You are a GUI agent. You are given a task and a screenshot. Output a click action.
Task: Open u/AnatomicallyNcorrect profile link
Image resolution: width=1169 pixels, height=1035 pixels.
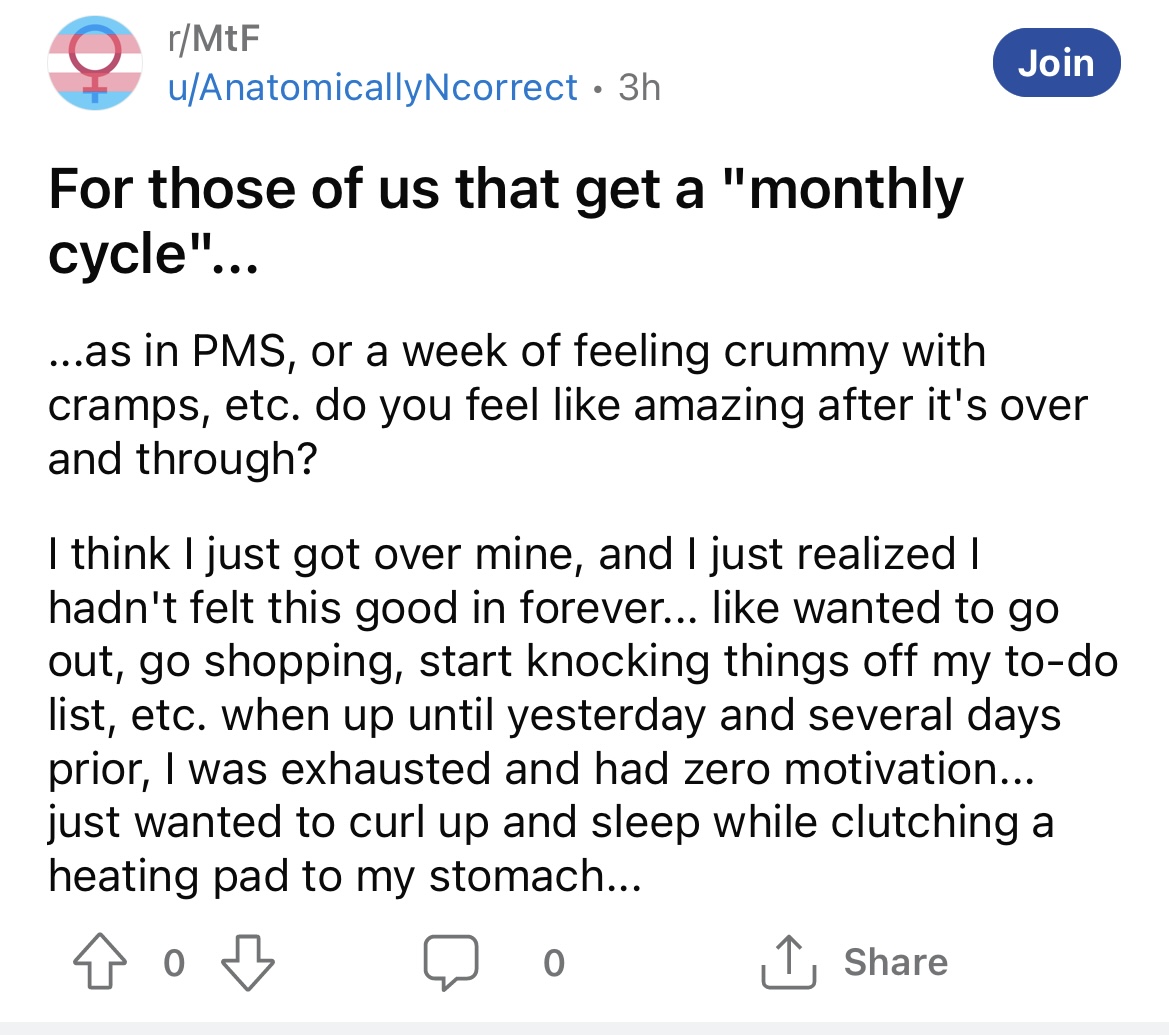pos(373,88)
